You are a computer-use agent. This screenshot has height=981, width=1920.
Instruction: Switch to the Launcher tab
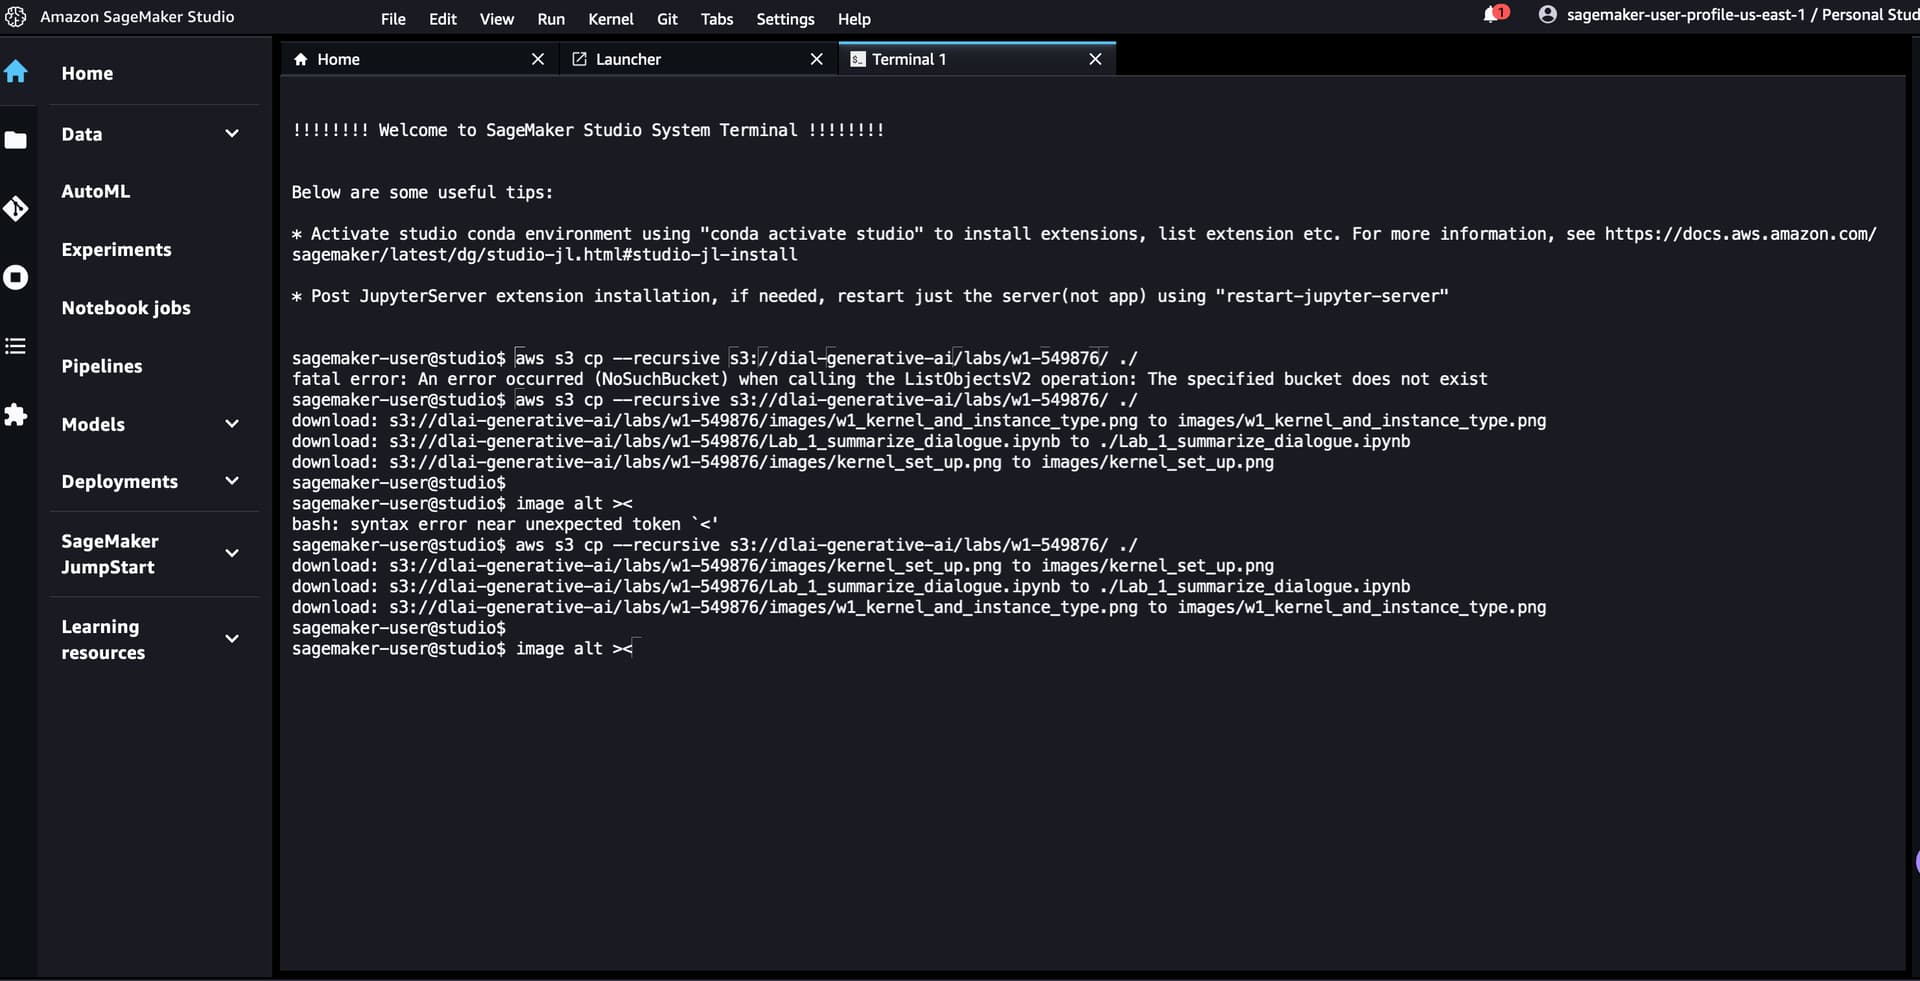[x=698, y=59]
